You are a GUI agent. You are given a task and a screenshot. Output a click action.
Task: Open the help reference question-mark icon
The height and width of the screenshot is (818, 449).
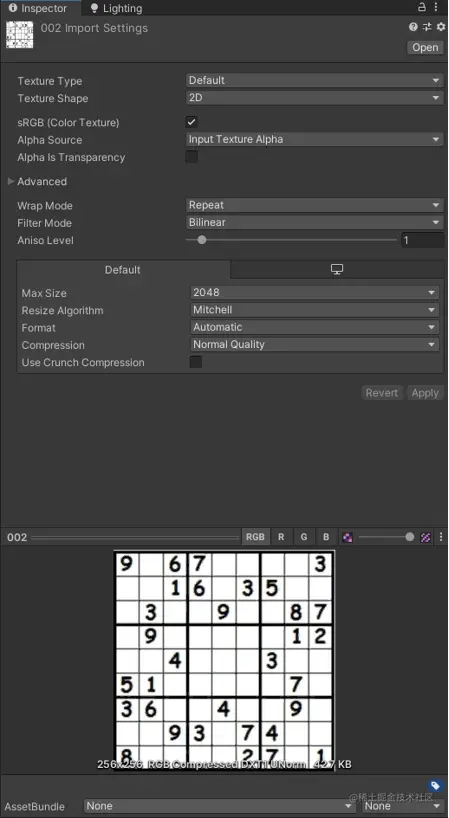click(x=413, y=27)
